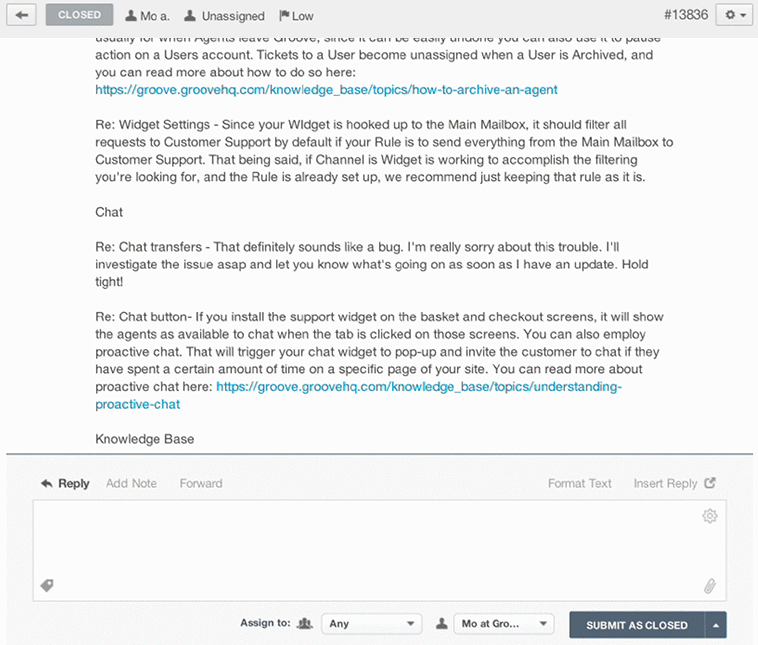Click Format Text option

pos(579,483)
